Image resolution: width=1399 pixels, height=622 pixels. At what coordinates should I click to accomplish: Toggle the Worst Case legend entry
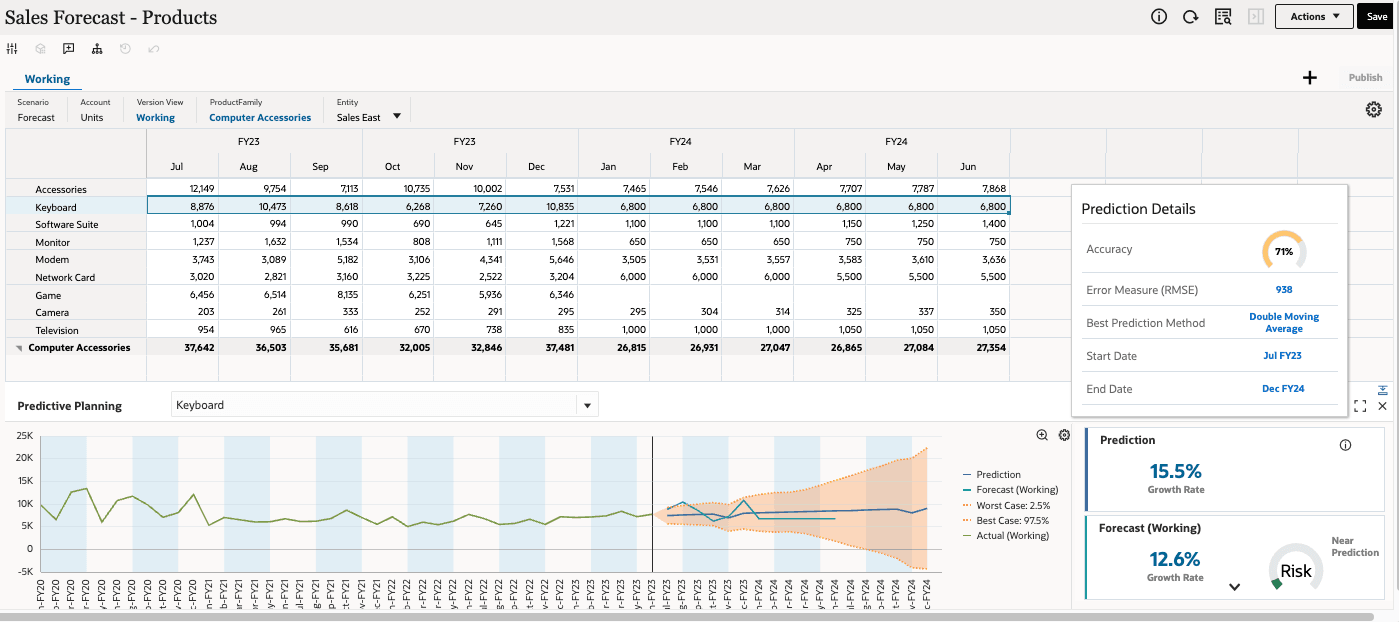[x=1010, y=505]
